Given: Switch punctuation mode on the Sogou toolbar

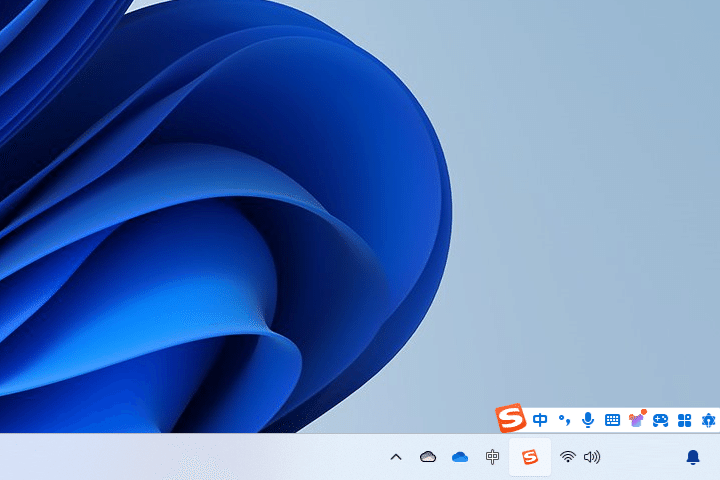Looking at the screenshot, I should [x=564, y=420].
